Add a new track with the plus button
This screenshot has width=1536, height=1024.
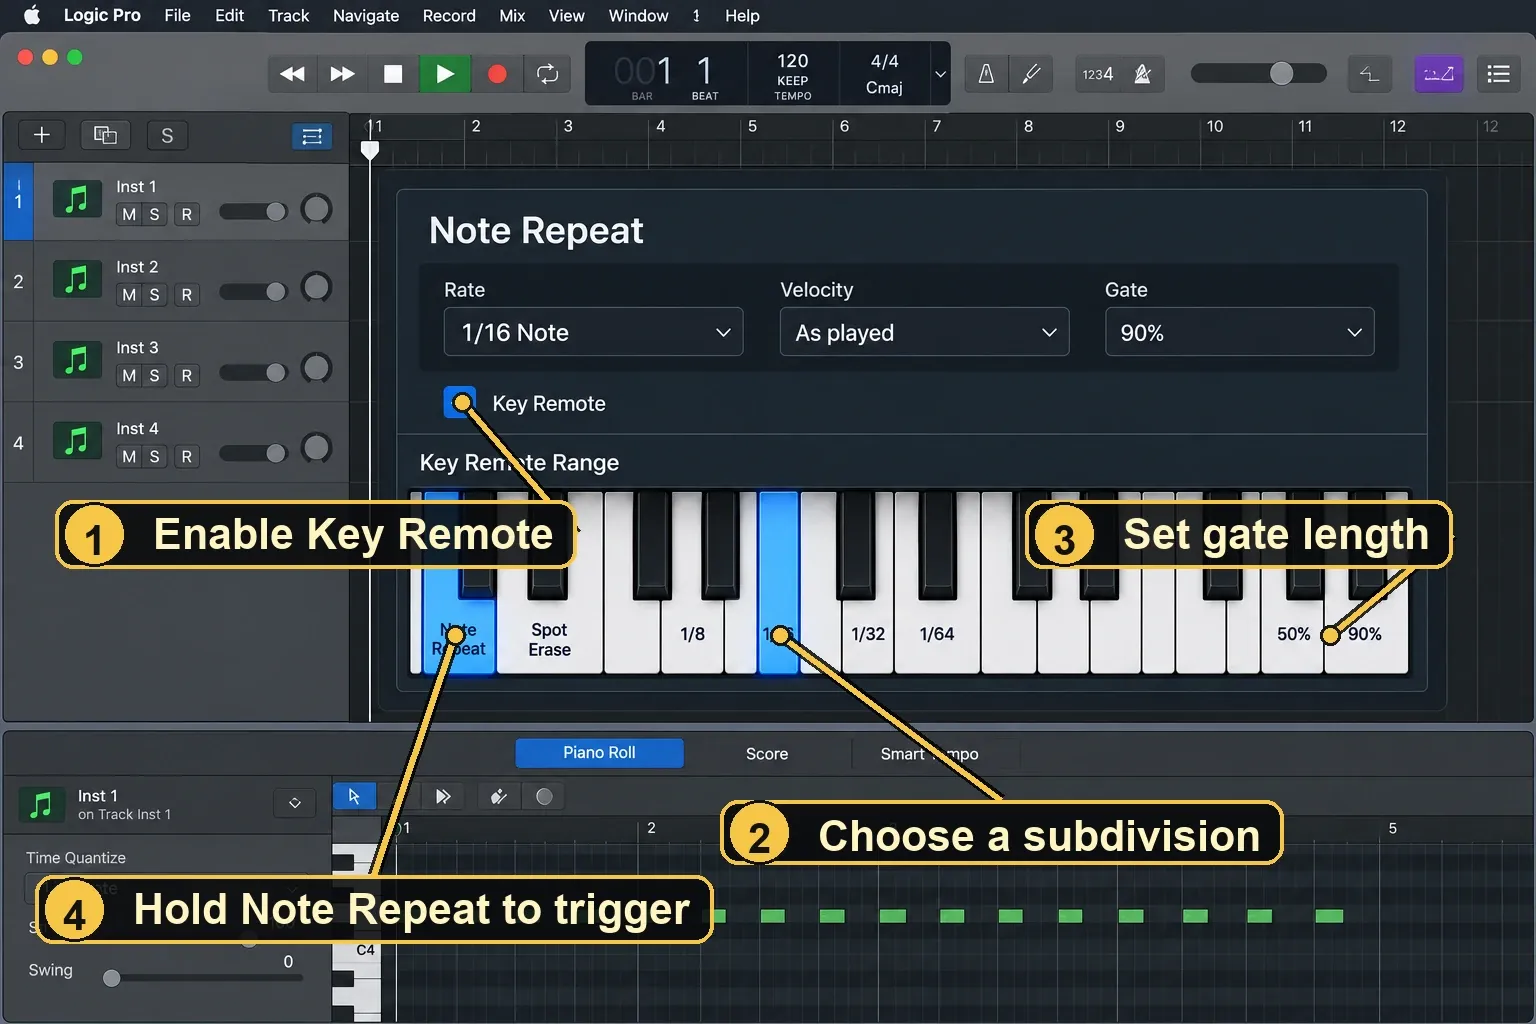(42, 135)
